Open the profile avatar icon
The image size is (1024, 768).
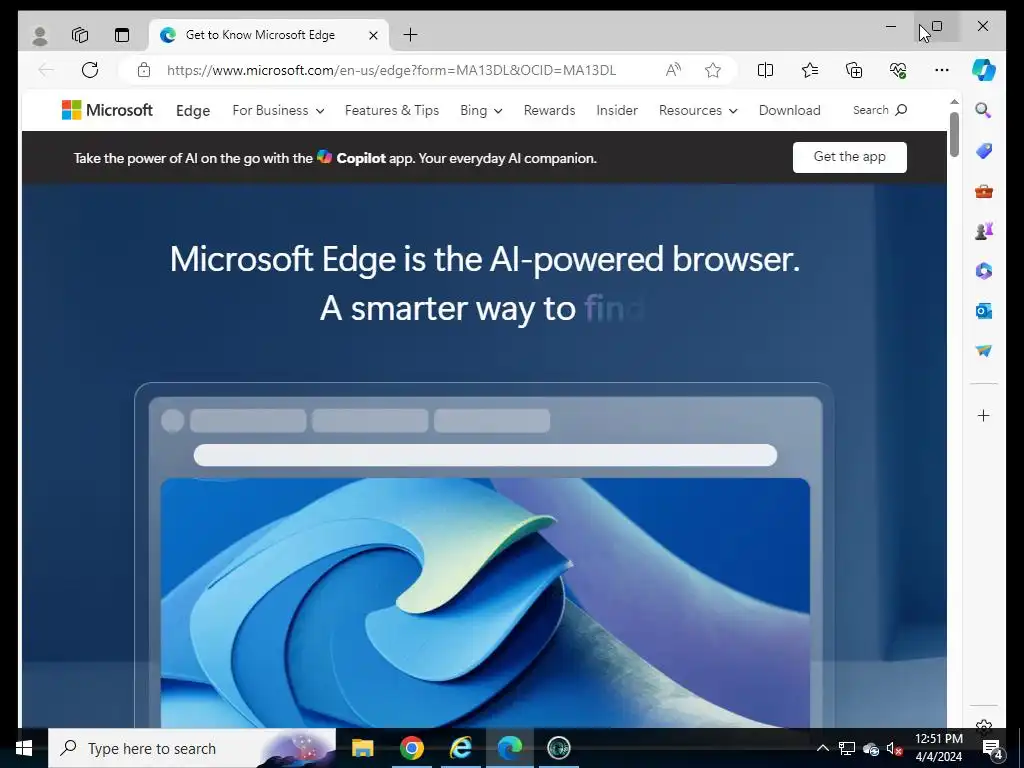pos(40,35)
